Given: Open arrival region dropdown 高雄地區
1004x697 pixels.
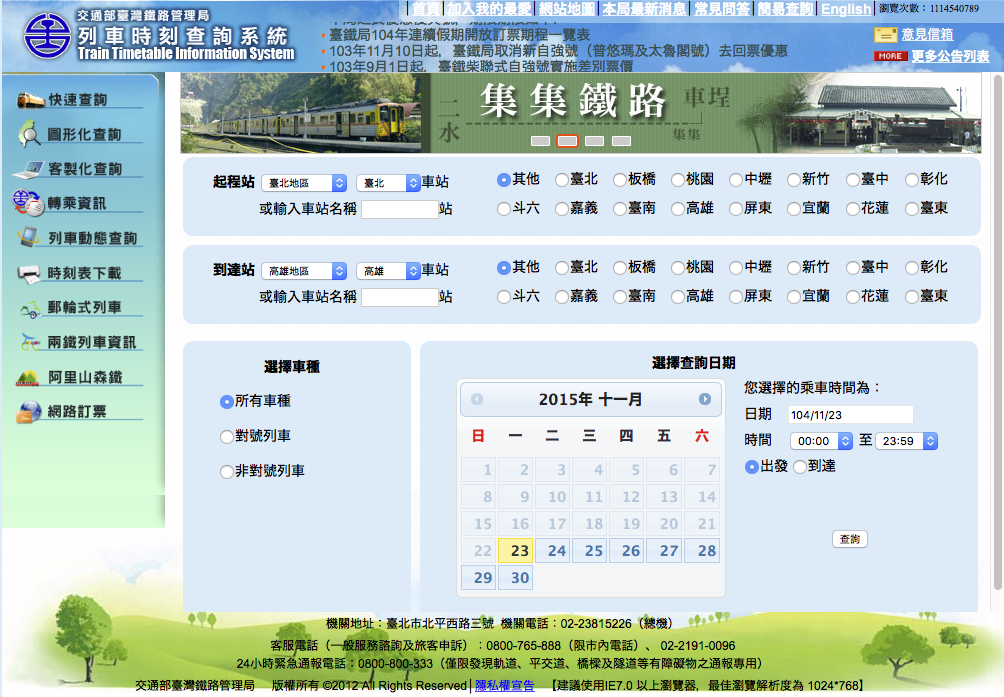Looking at the screenshot, I should click(304, 271).
